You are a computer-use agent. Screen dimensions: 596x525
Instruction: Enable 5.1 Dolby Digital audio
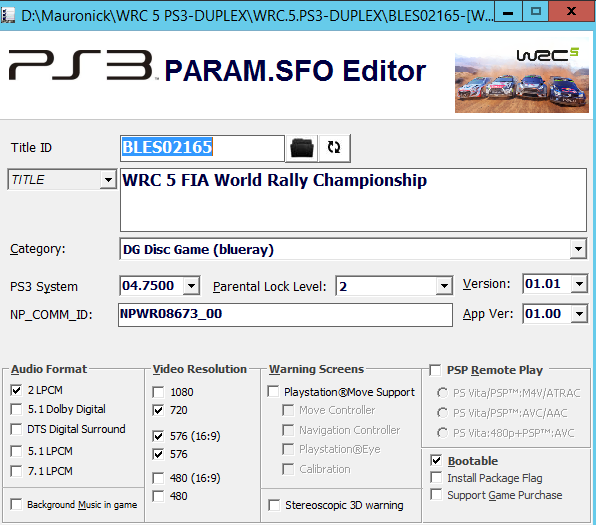[16, 409]
